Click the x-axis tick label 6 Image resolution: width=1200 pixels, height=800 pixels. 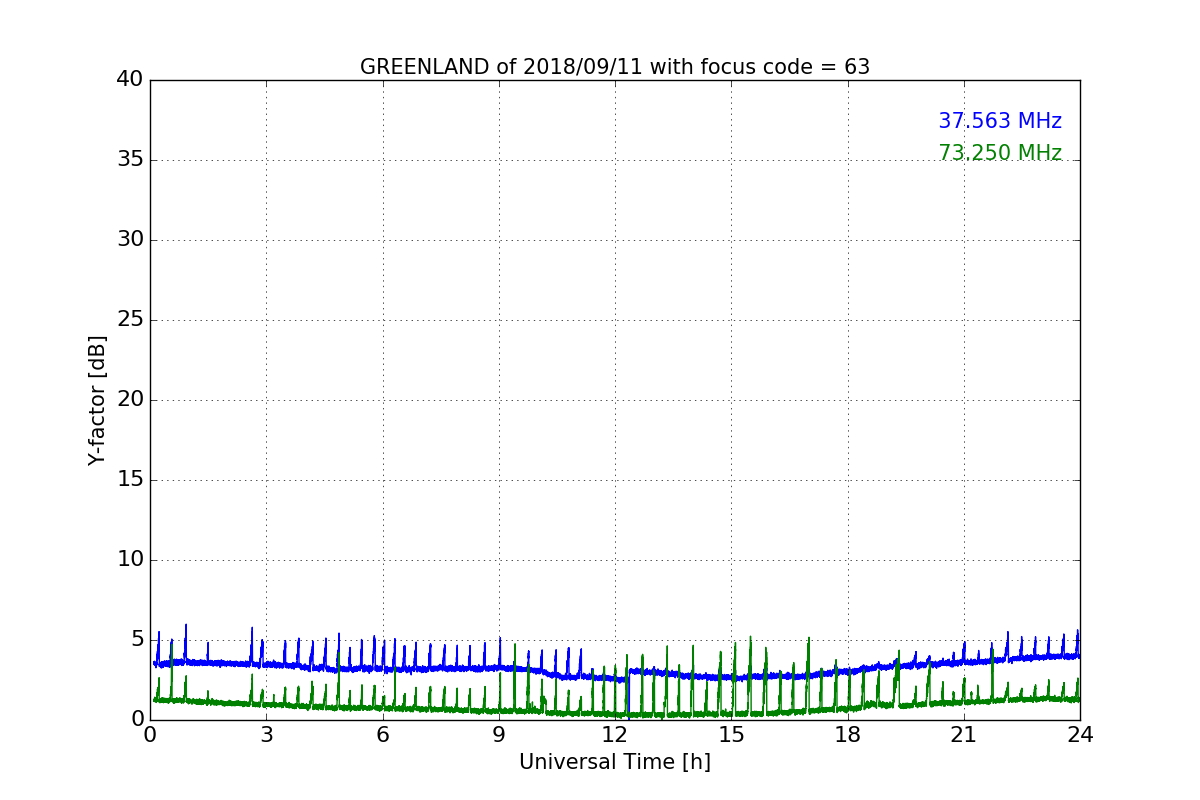[383, 735]
